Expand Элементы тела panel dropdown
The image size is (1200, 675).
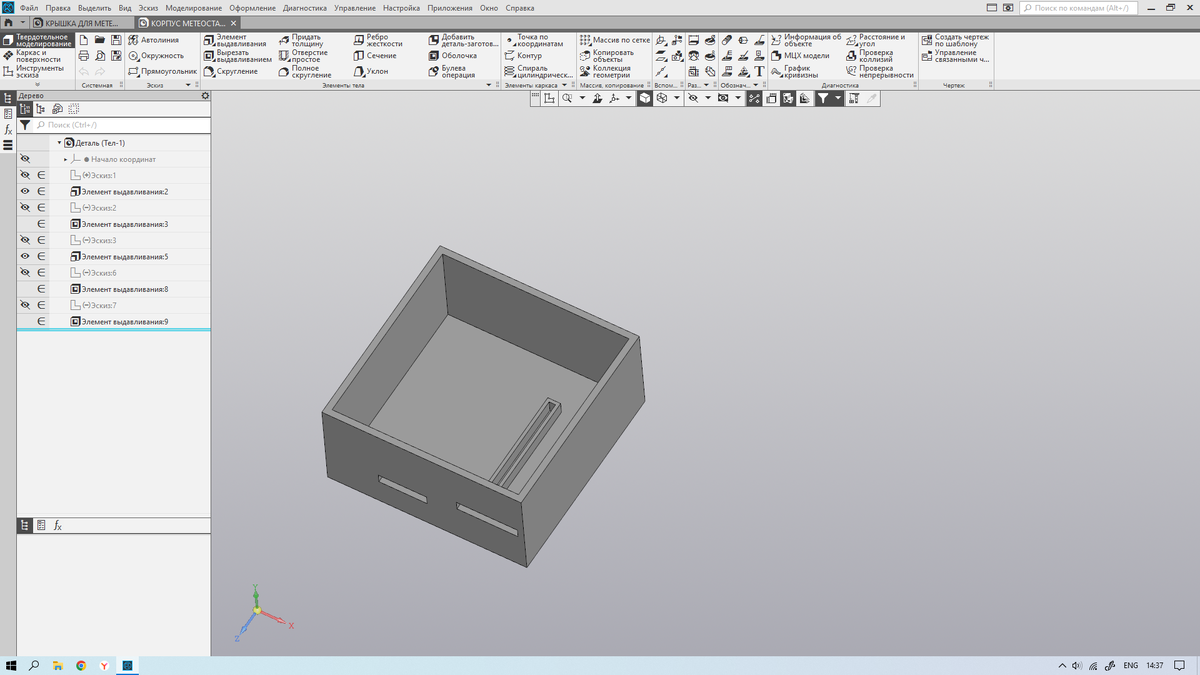pos(489,85)
